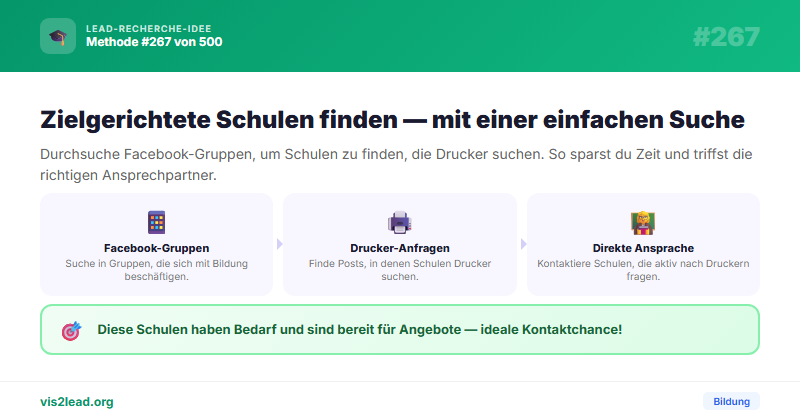This screenshot has width=800, height=420.
Task: Select the 'Drucker-Anfragen' card title
Action: [400, 248]
